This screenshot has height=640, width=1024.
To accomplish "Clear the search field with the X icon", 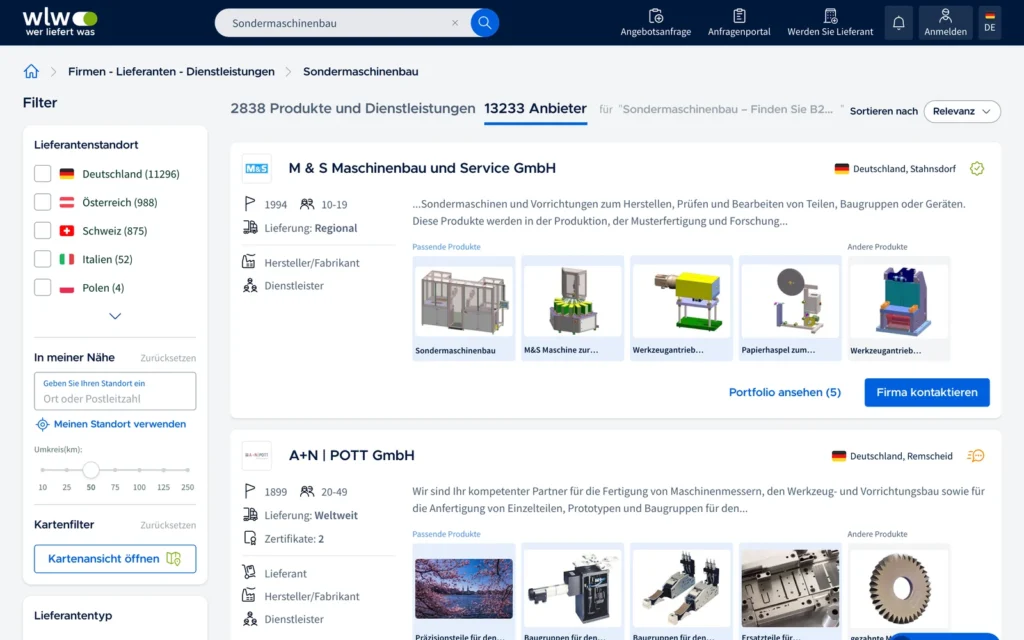I will pos(455,23).
